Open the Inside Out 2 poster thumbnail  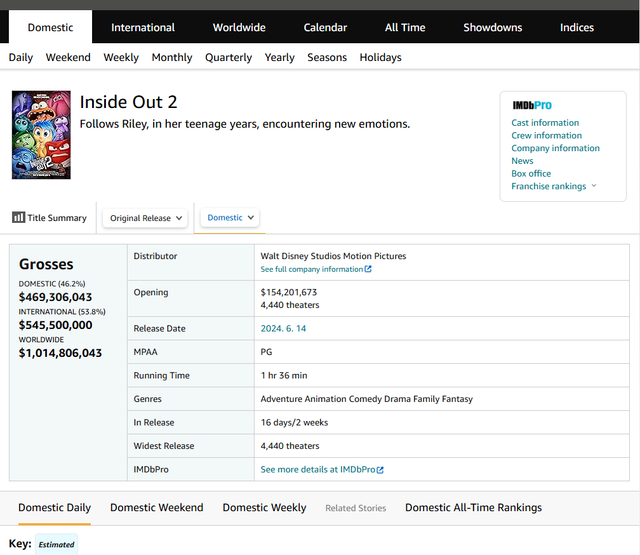coord(41,135)
